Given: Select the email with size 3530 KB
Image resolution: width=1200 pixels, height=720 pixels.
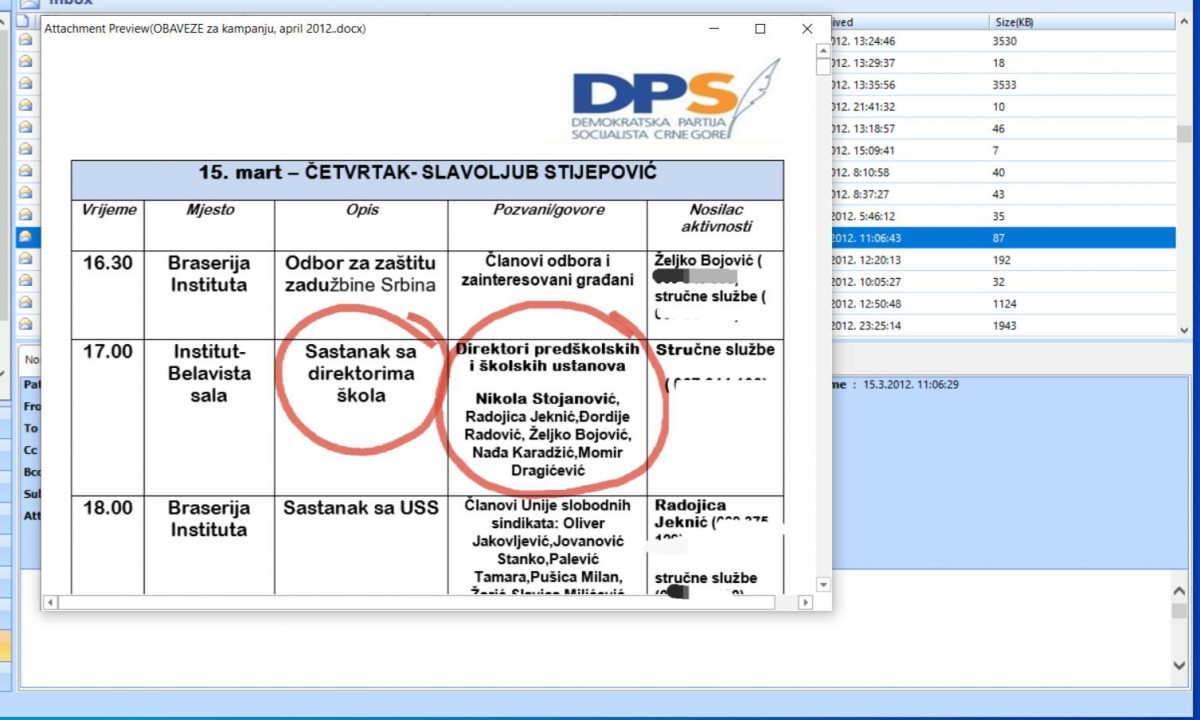Looking at the screenshot, I should [1000, 41].
